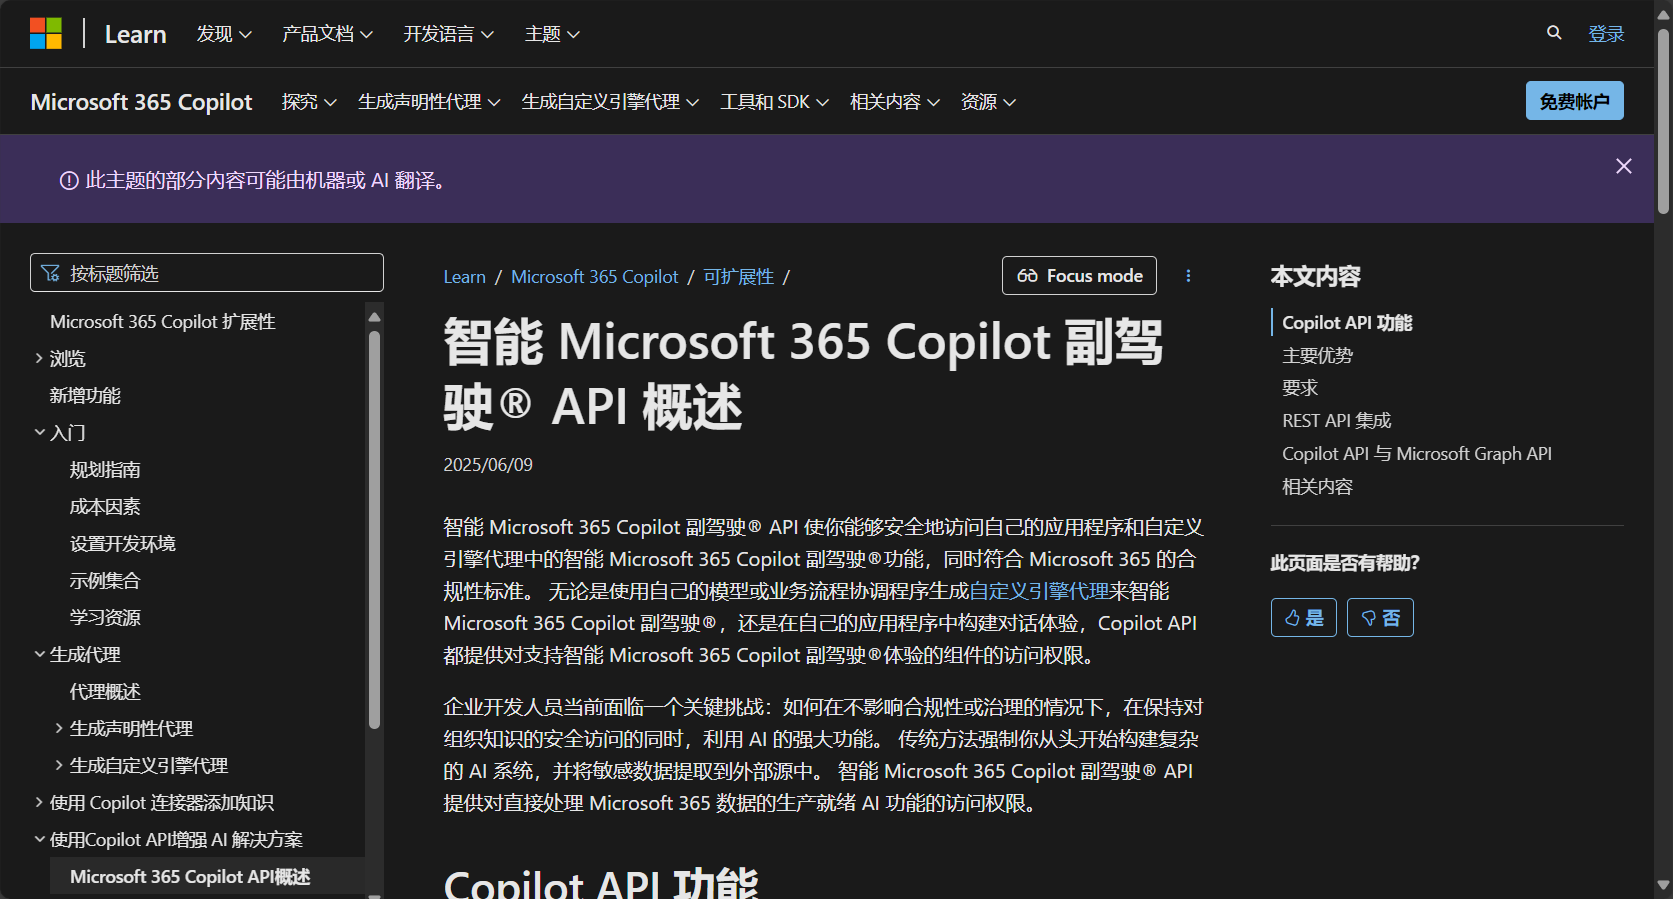Click the 可扩展性 breadcrumb link
Viewport: 1673px width, 899px height.
click(x=738, y=277)
